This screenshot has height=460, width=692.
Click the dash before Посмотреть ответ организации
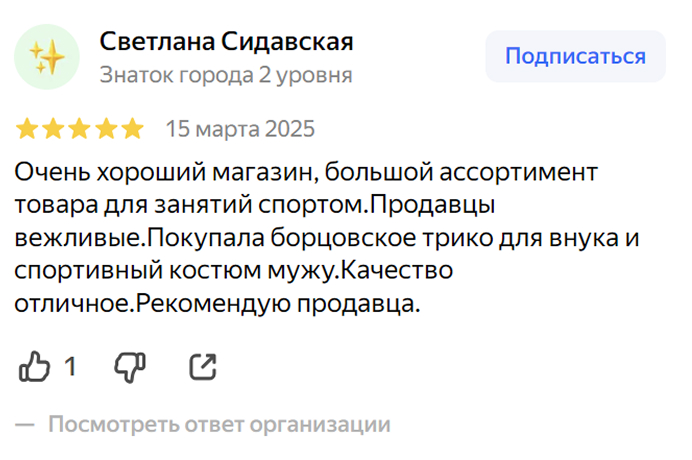click(25, 424)
